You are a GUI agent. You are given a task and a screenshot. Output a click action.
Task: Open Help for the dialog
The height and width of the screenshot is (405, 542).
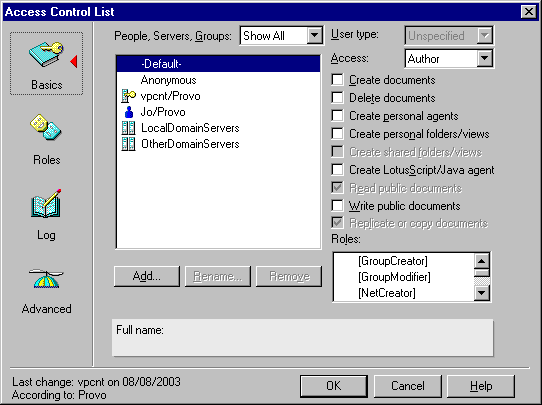click(481, 386)
